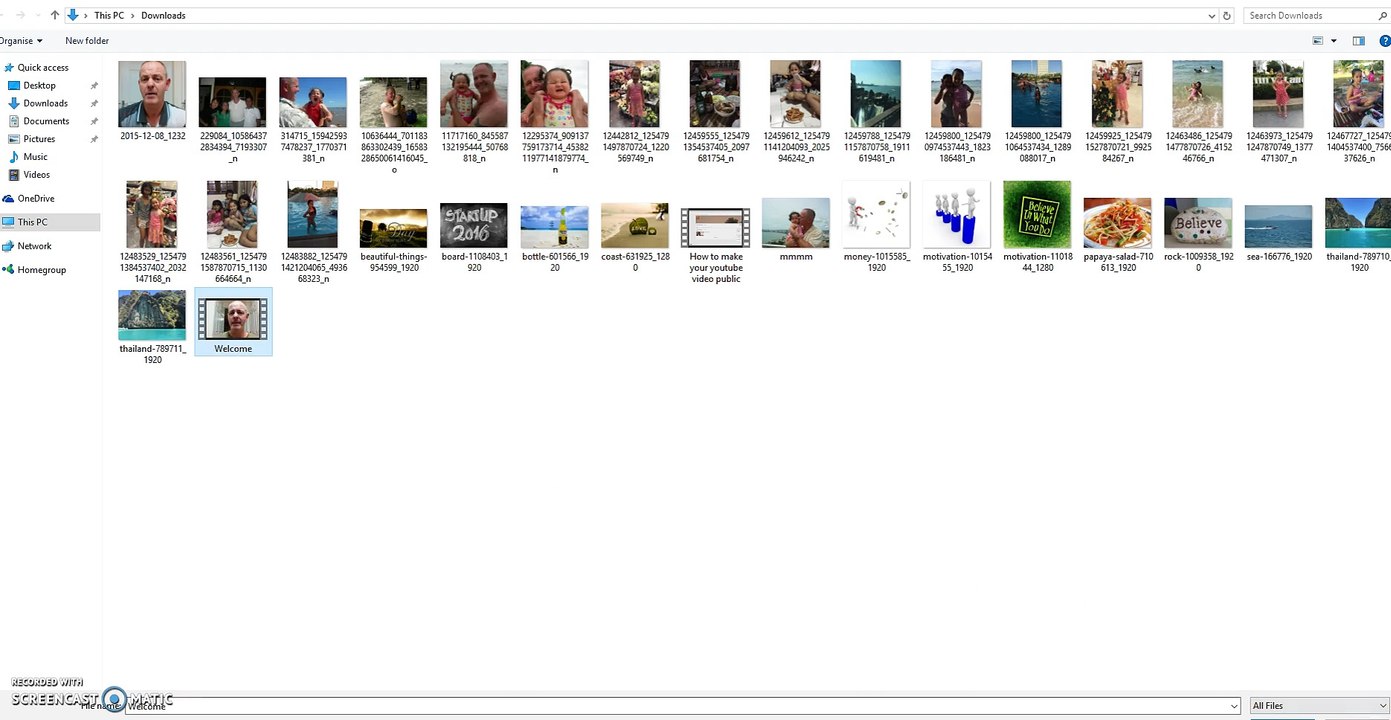Viewport: 1391px width, 720px height.
Task: Select the file starting with 12459612_125479
Action: [x=796, y=112]
